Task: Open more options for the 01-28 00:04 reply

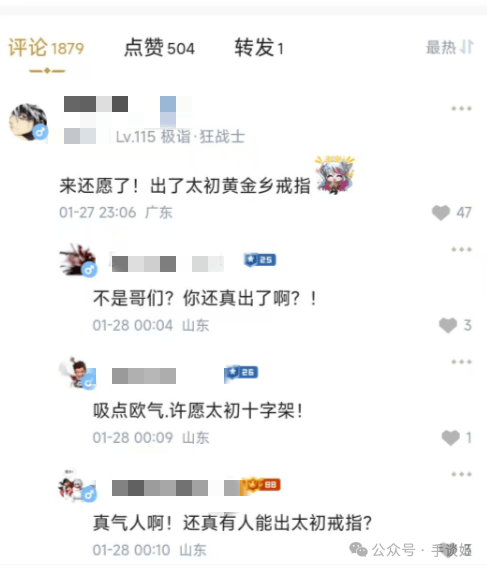Action: coord(461,249)
